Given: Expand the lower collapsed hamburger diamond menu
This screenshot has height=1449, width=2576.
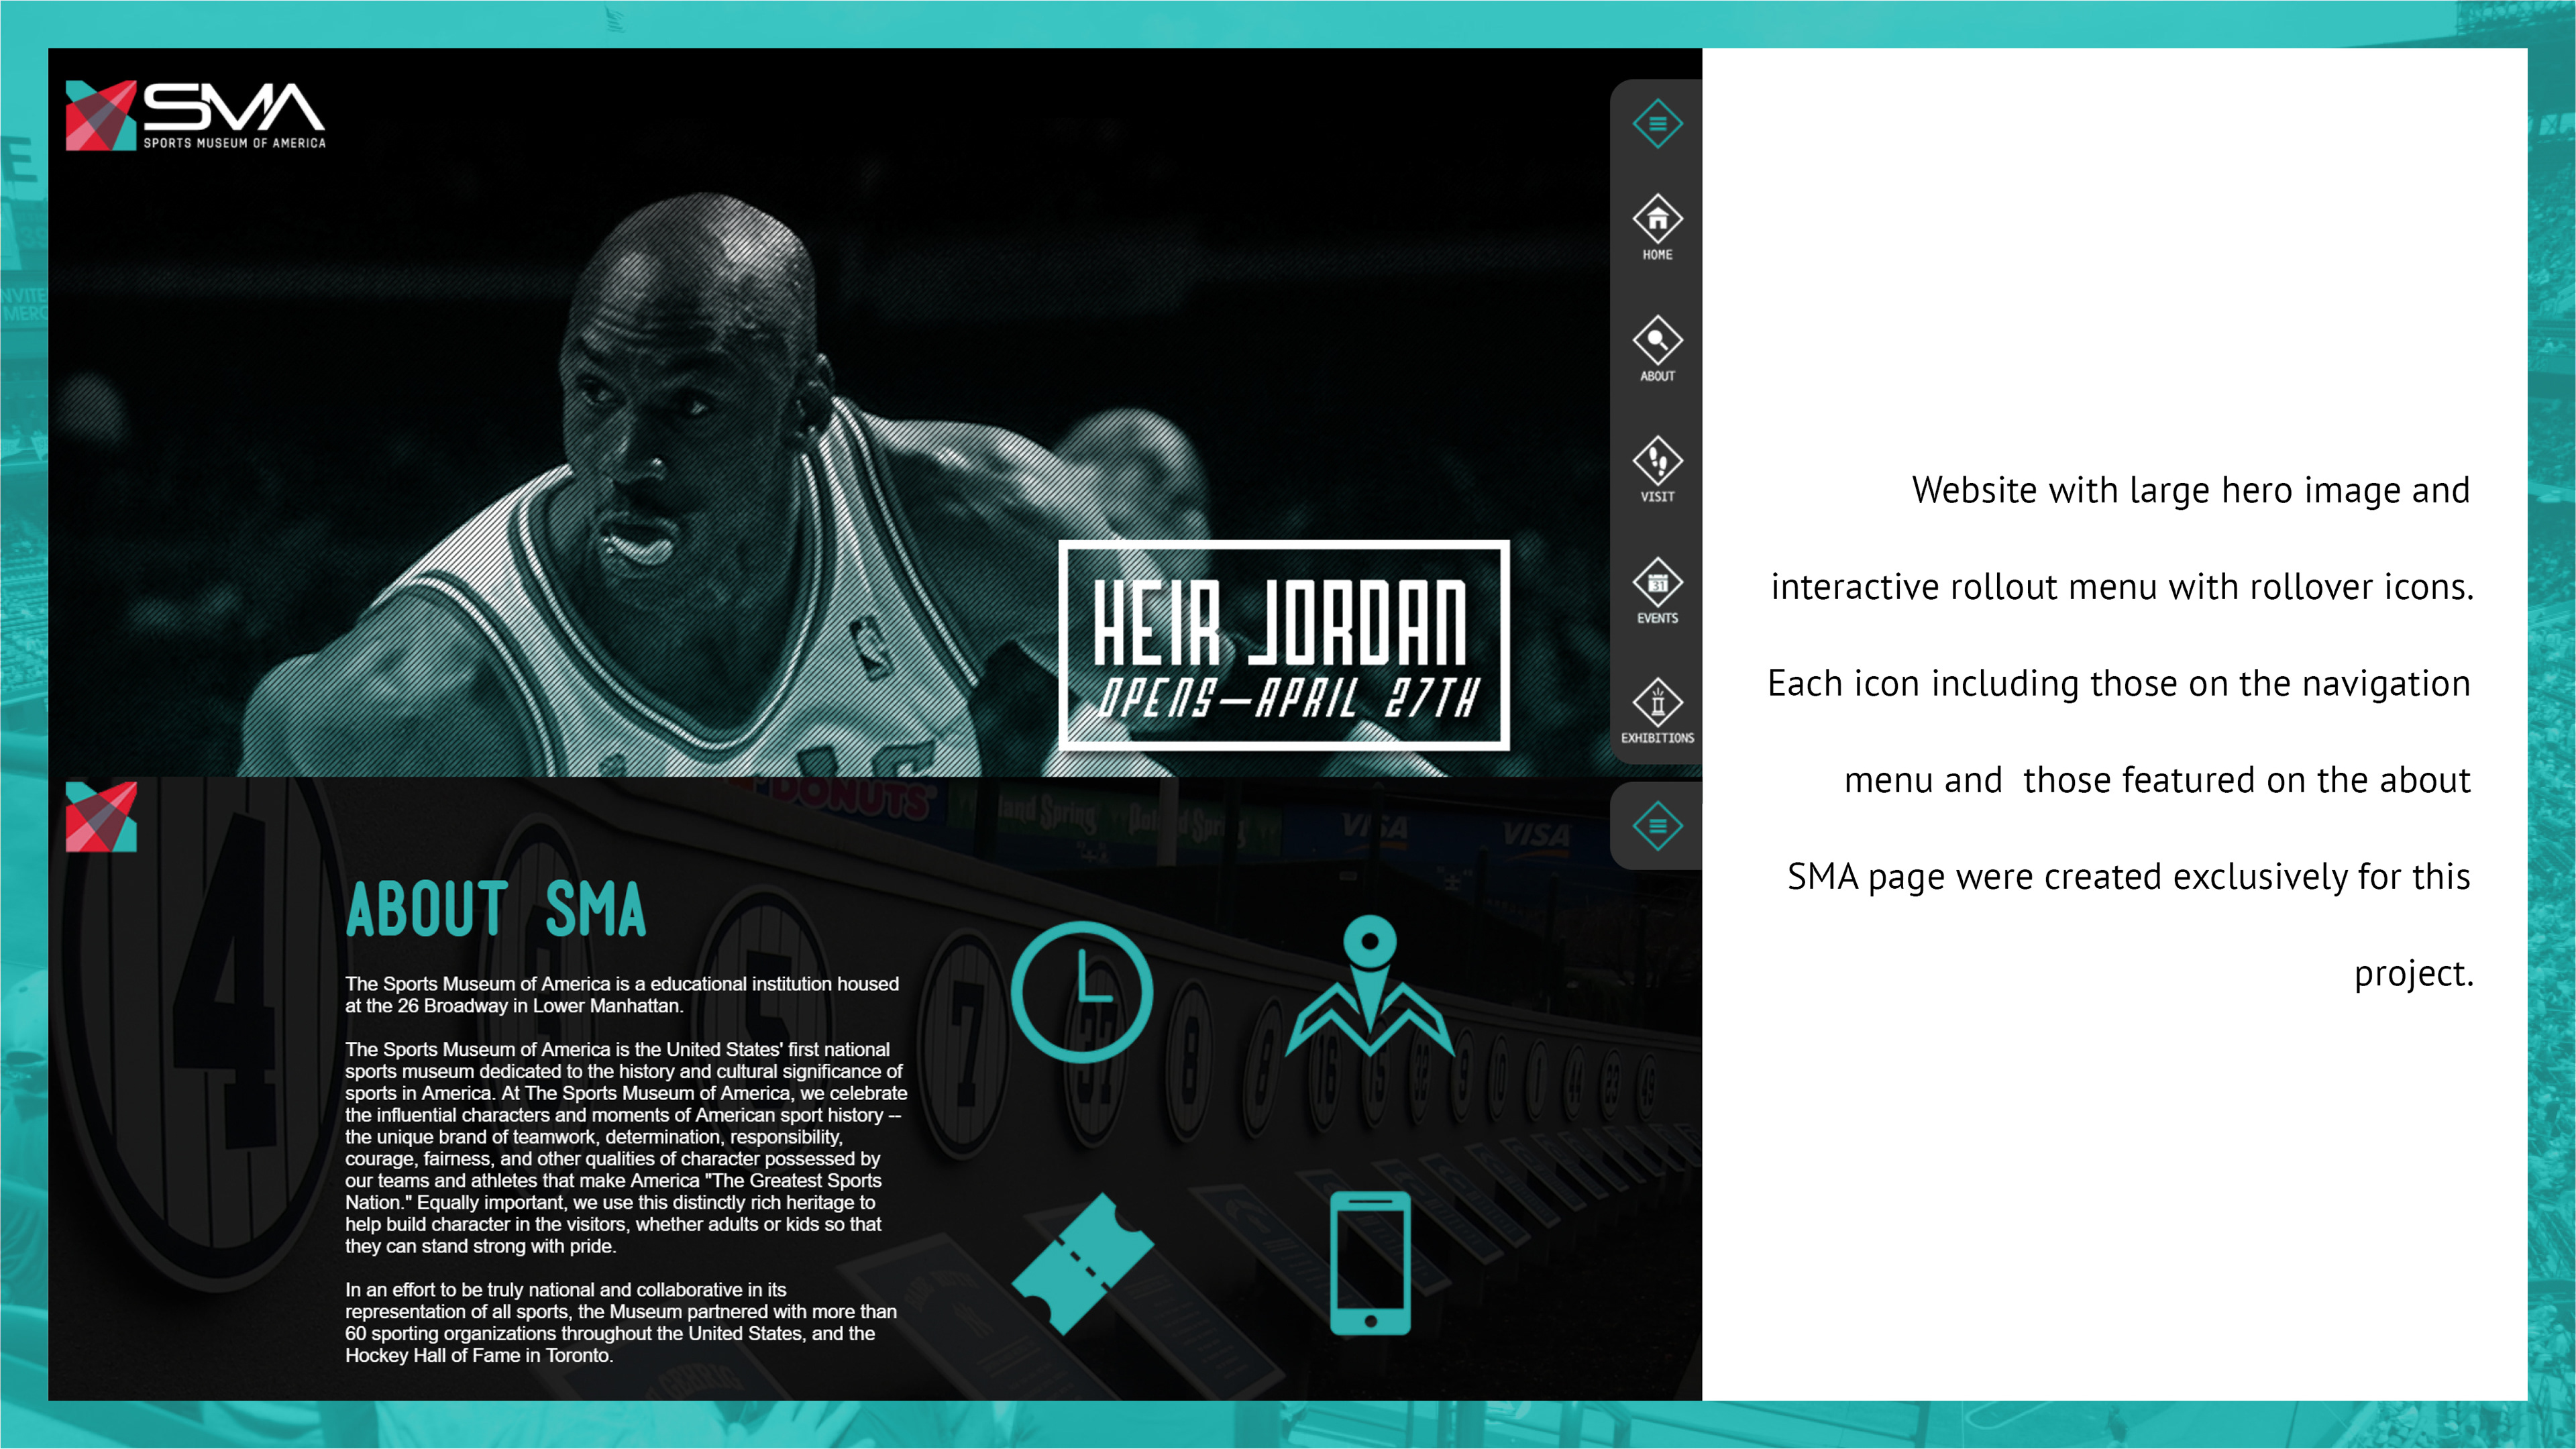Looking at the screenshot, I should (1657, 826).
